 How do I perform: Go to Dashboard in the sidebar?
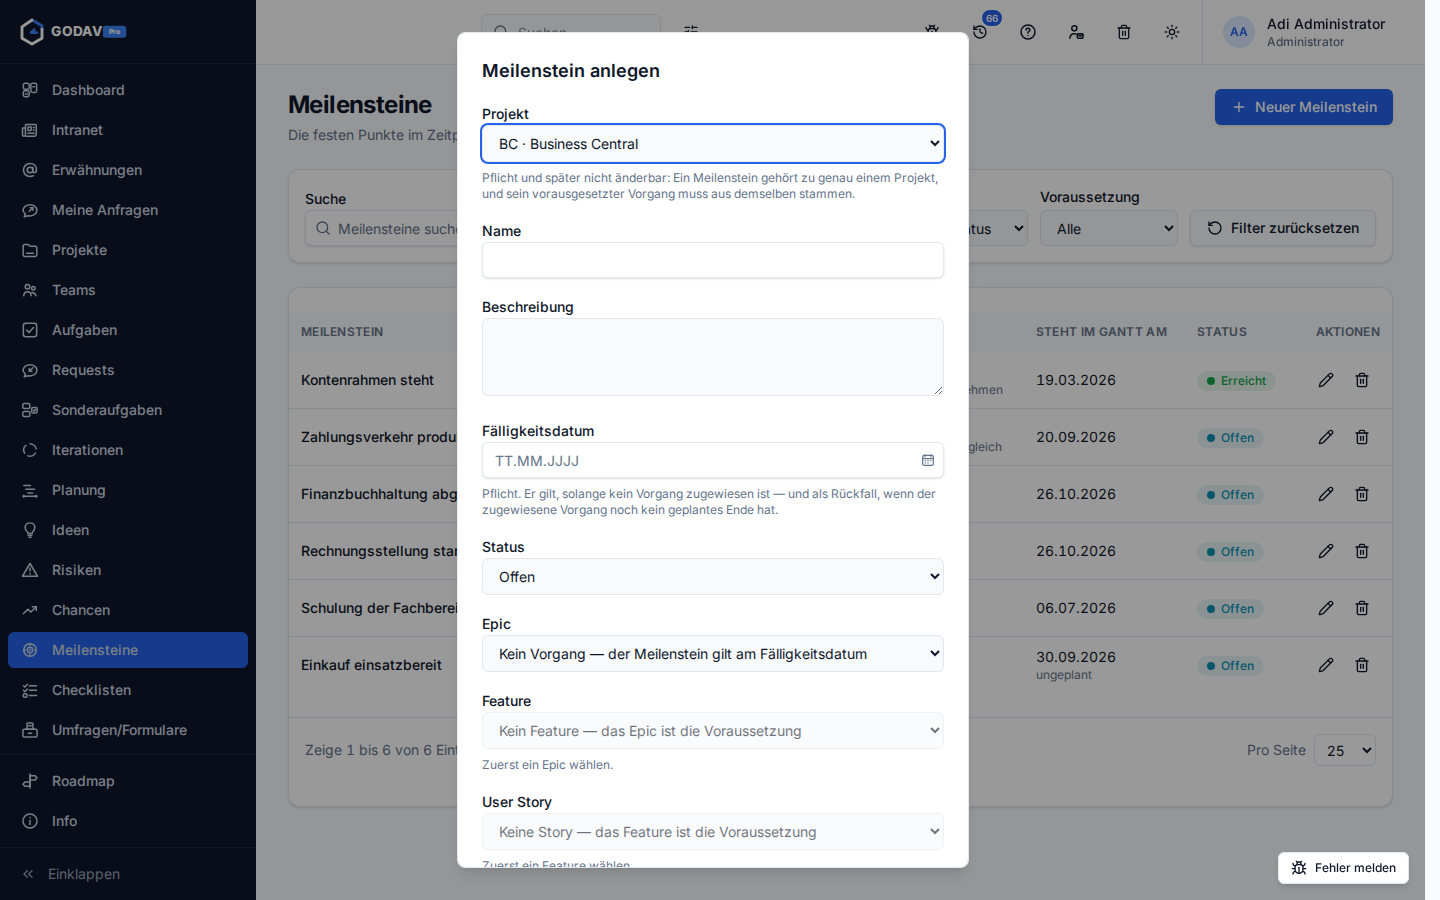click(x=128, y=90)
